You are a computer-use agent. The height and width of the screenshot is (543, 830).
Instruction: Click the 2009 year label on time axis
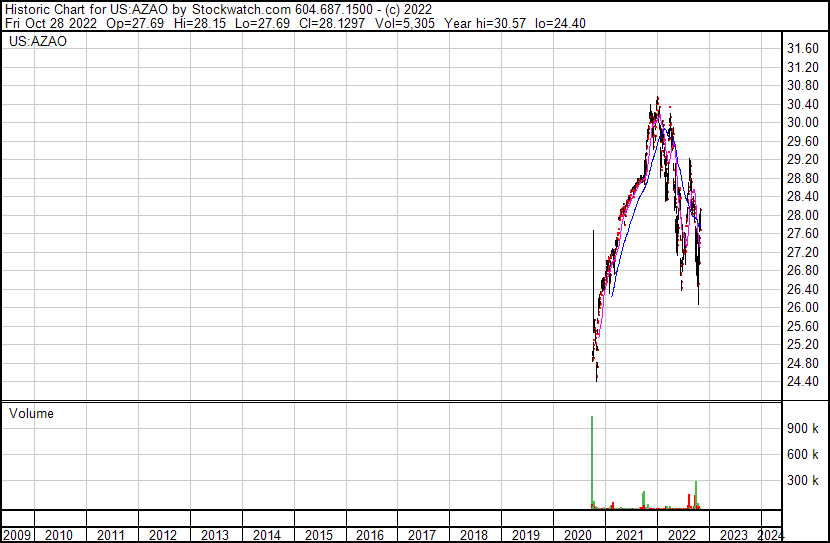coord(17,535)
